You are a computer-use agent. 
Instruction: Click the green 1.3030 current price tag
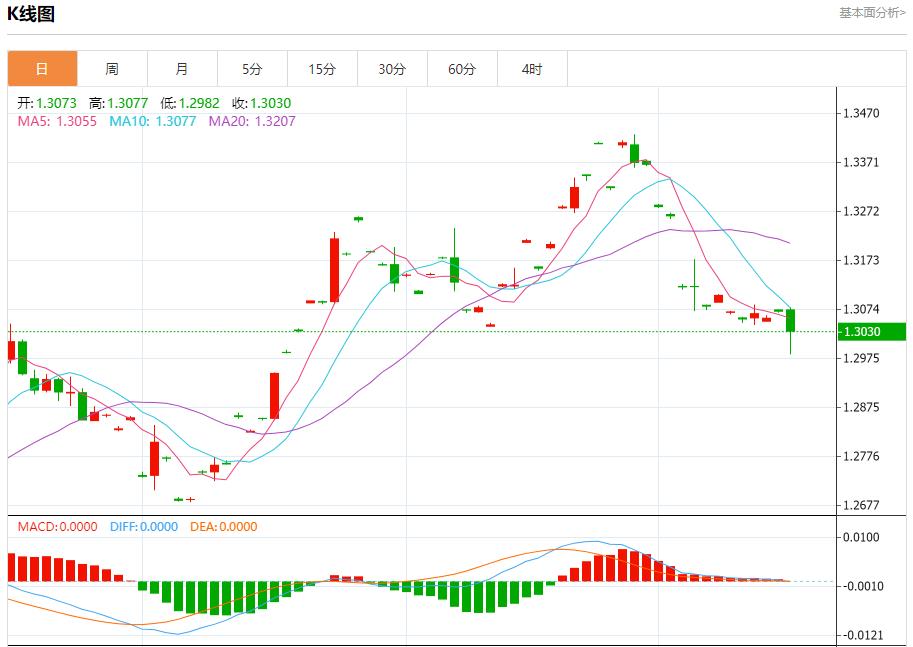click(872, 332)
